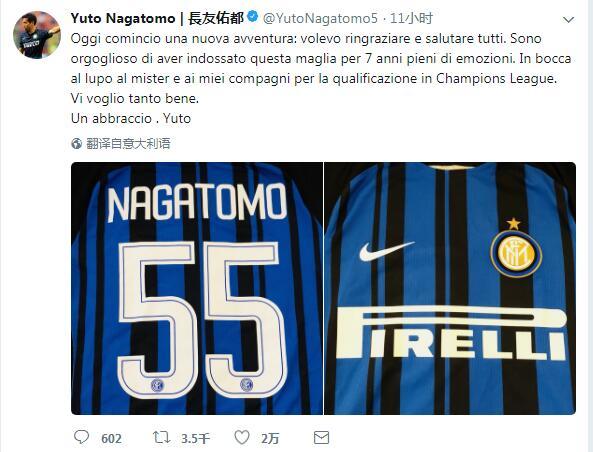Open Yuto Nagatomo's profile avatar
This screenshot has width=593, height=452.
tap(37, 35)
